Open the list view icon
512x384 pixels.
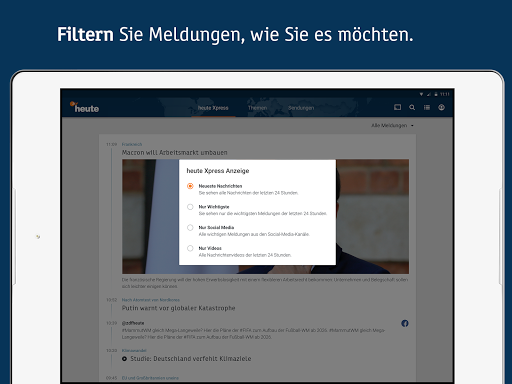click(x=427, y=107)
